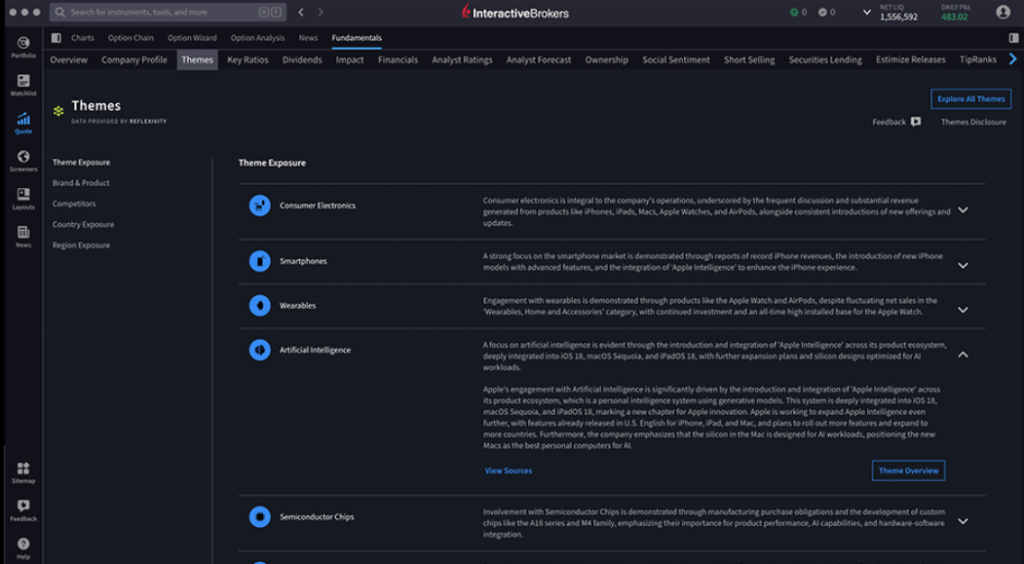Focus the instrument search input field

[x=168, y=12]
